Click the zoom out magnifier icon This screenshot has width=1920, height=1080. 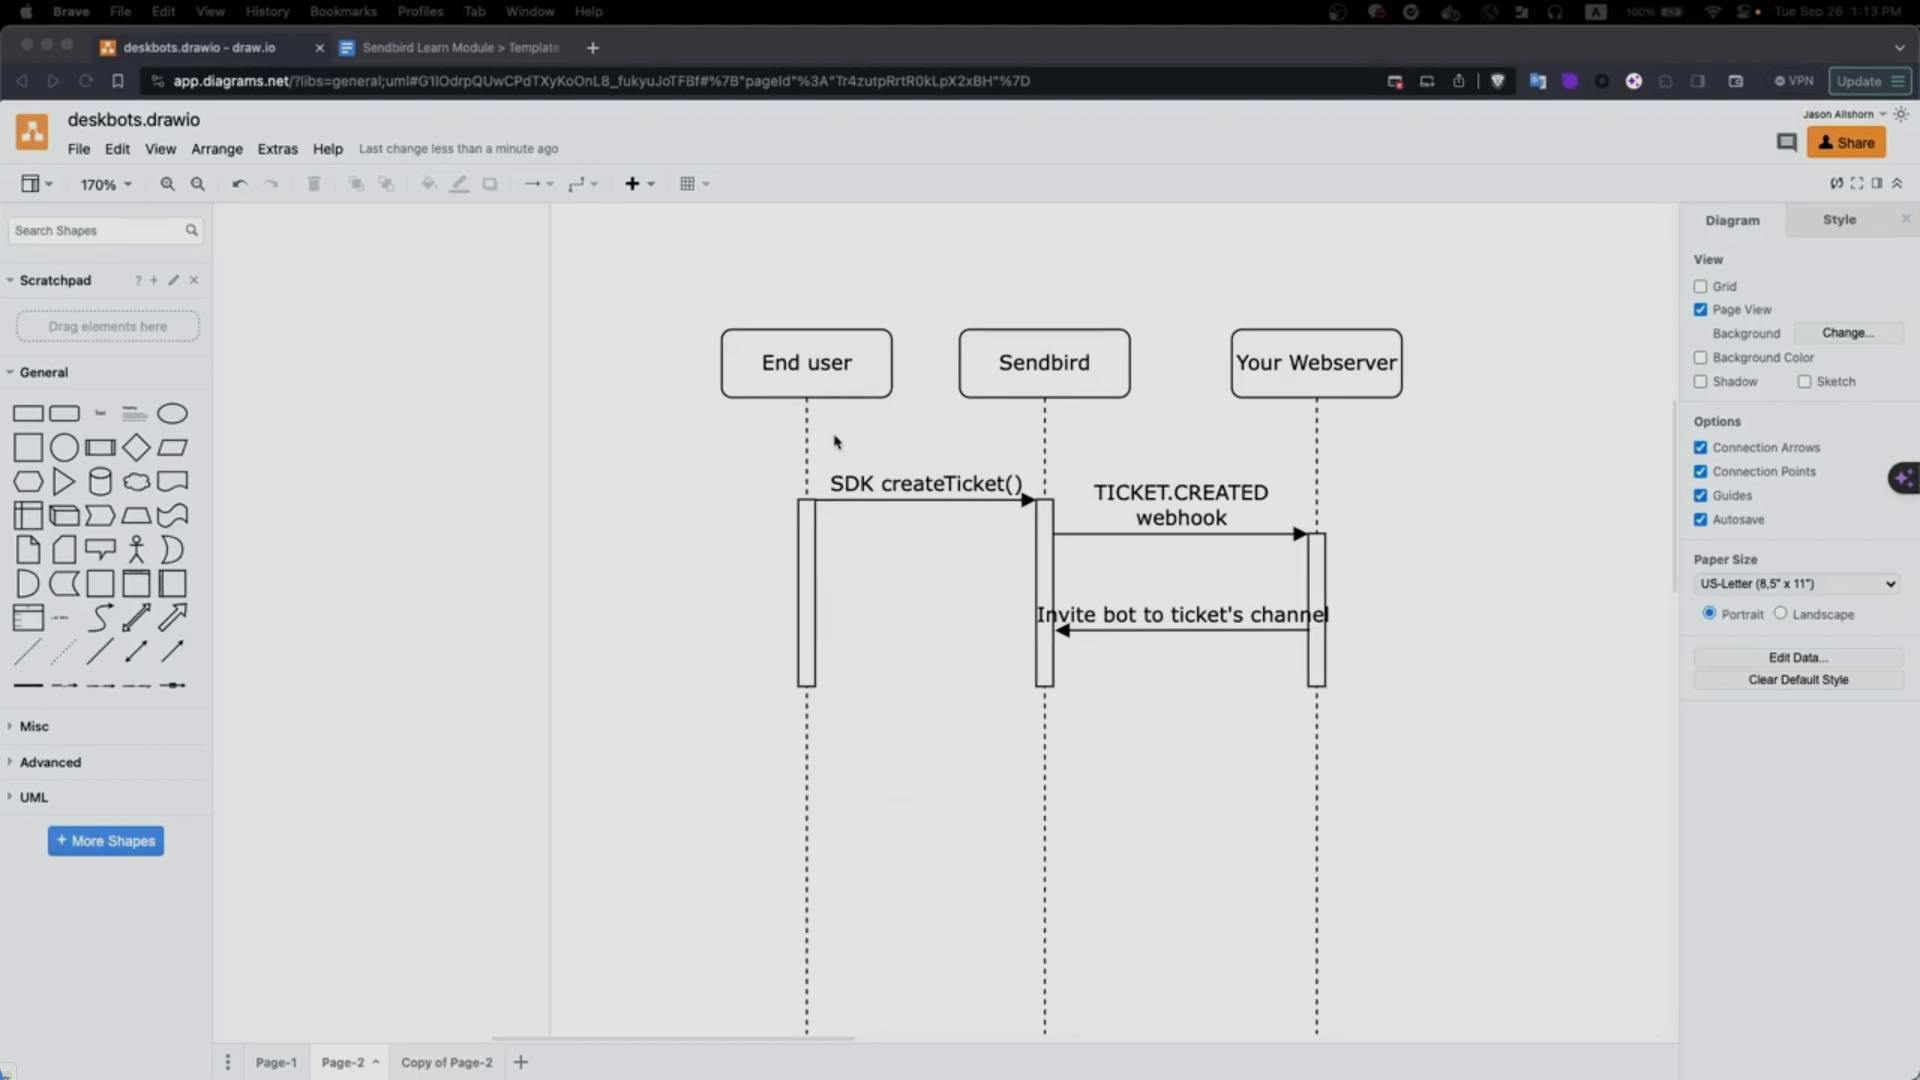198,184
